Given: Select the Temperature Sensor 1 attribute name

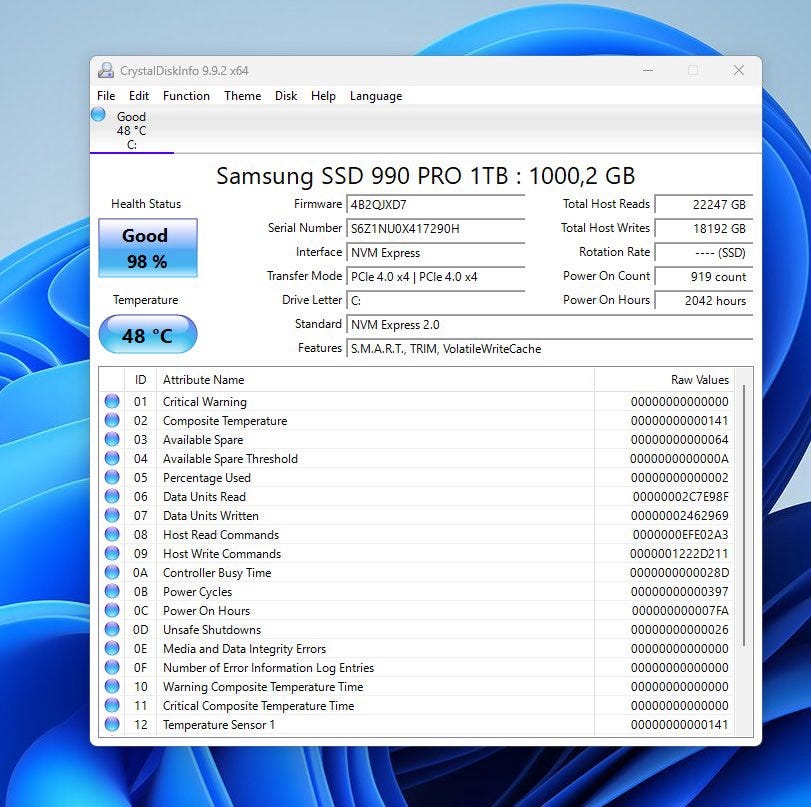Looking at the screenshot, I should [x=219, y=724].
